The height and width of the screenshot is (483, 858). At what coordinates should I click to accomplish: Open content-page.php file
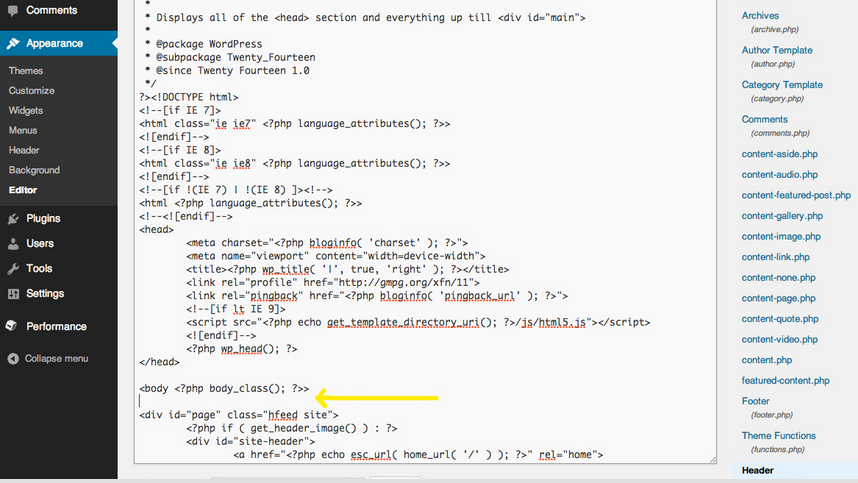point(778,299)
